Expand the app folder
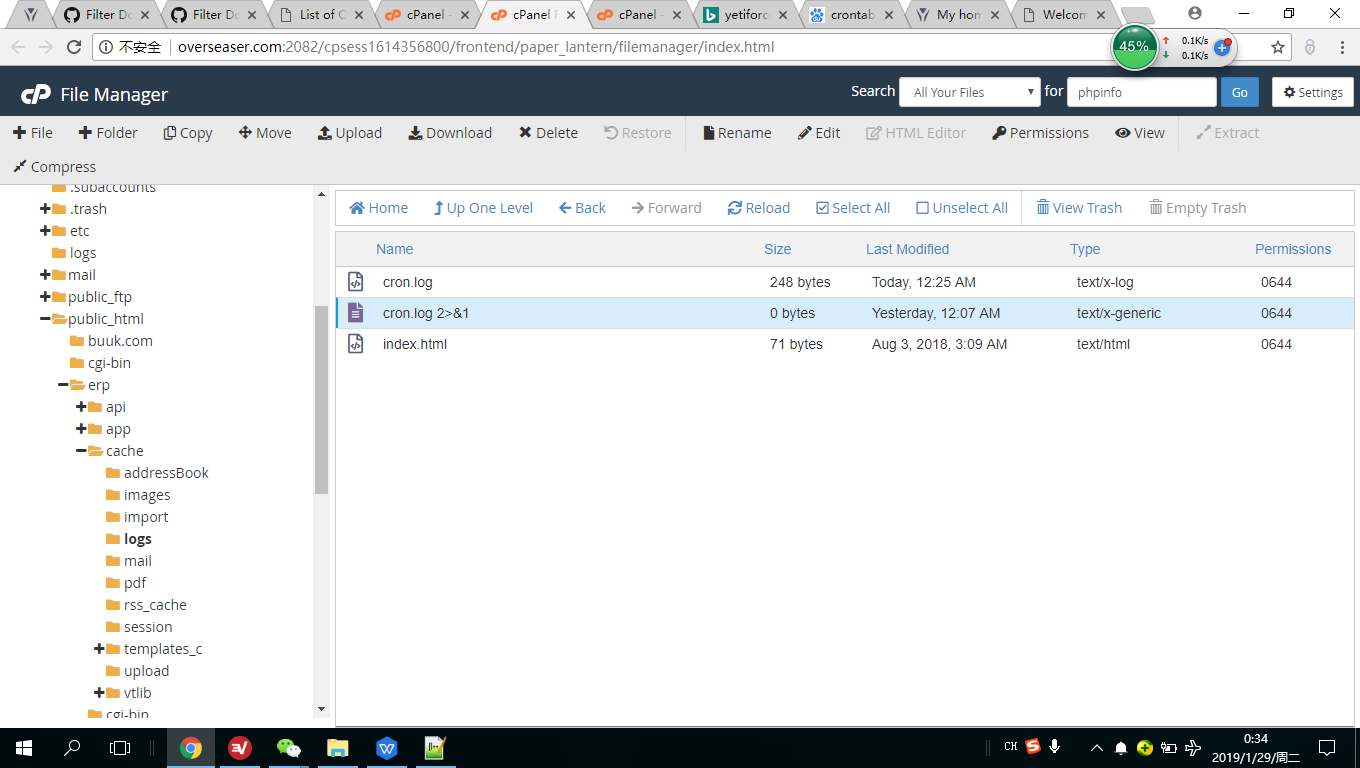The height and width of the screenshot is (768, 1360). (81, 429)
